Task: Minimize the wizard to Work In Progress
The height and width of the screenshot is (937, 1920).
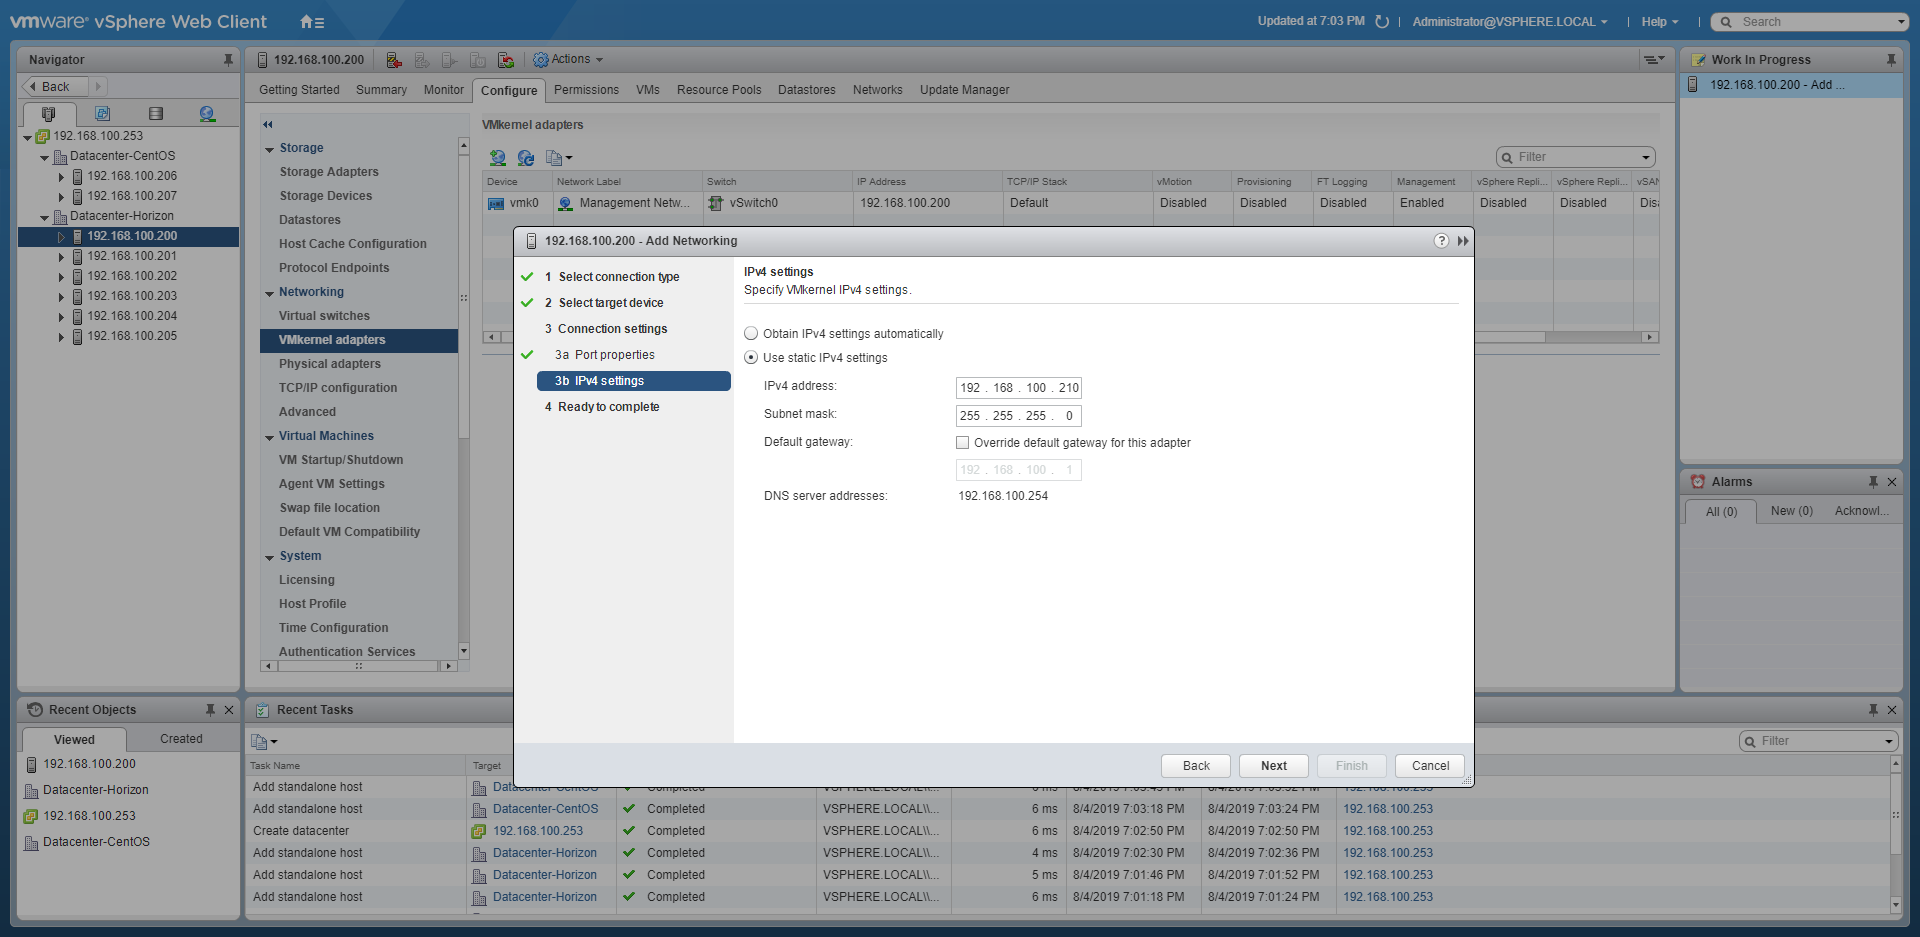Action: pyautogui.click(x=1463, y=241)
